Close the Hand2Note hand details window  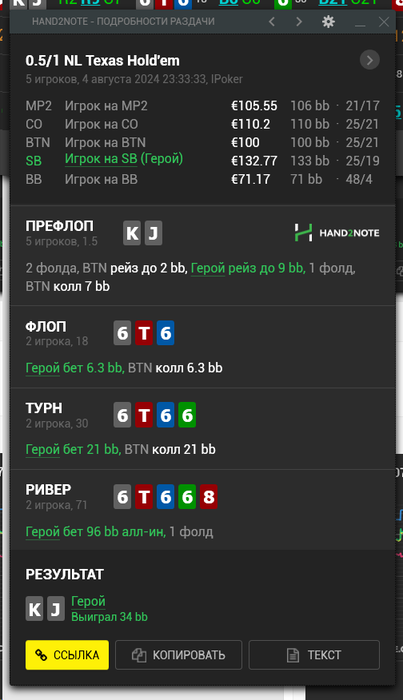point(384,21)
